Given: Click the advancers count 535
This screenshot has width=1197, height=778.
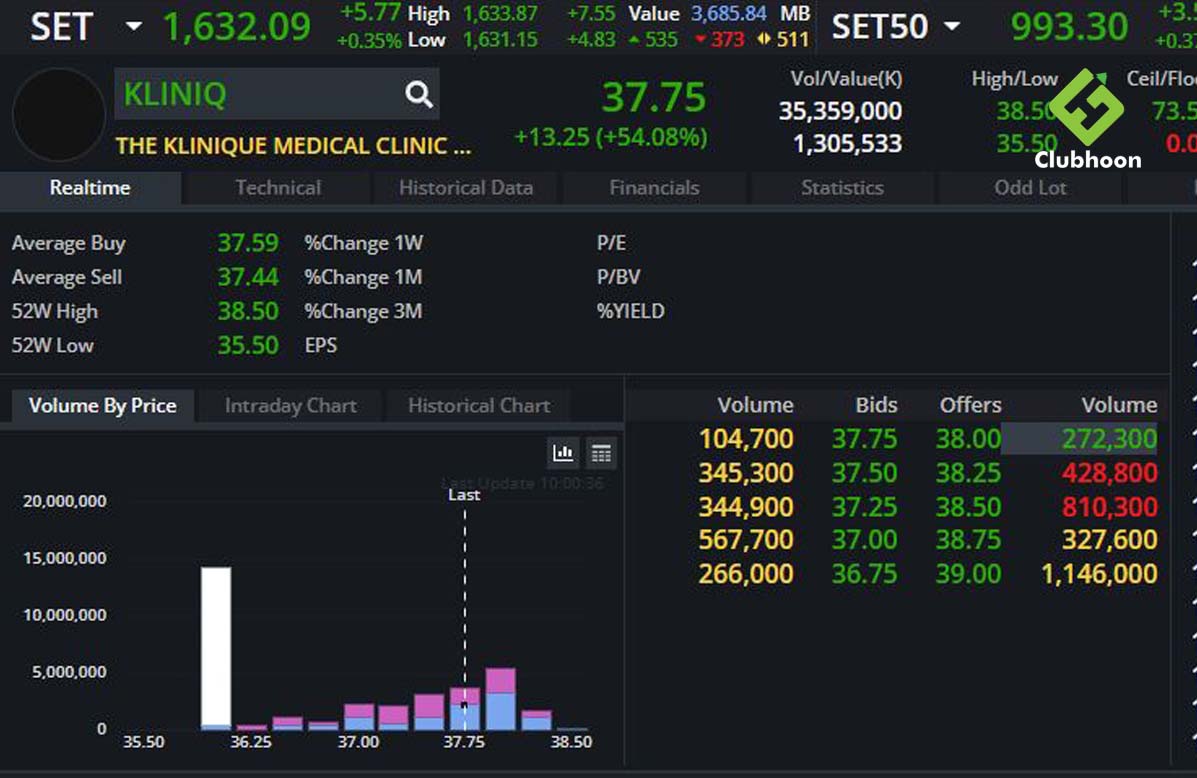Looking at the screenshot, I should pyautogui.click(x=661, y=40).
